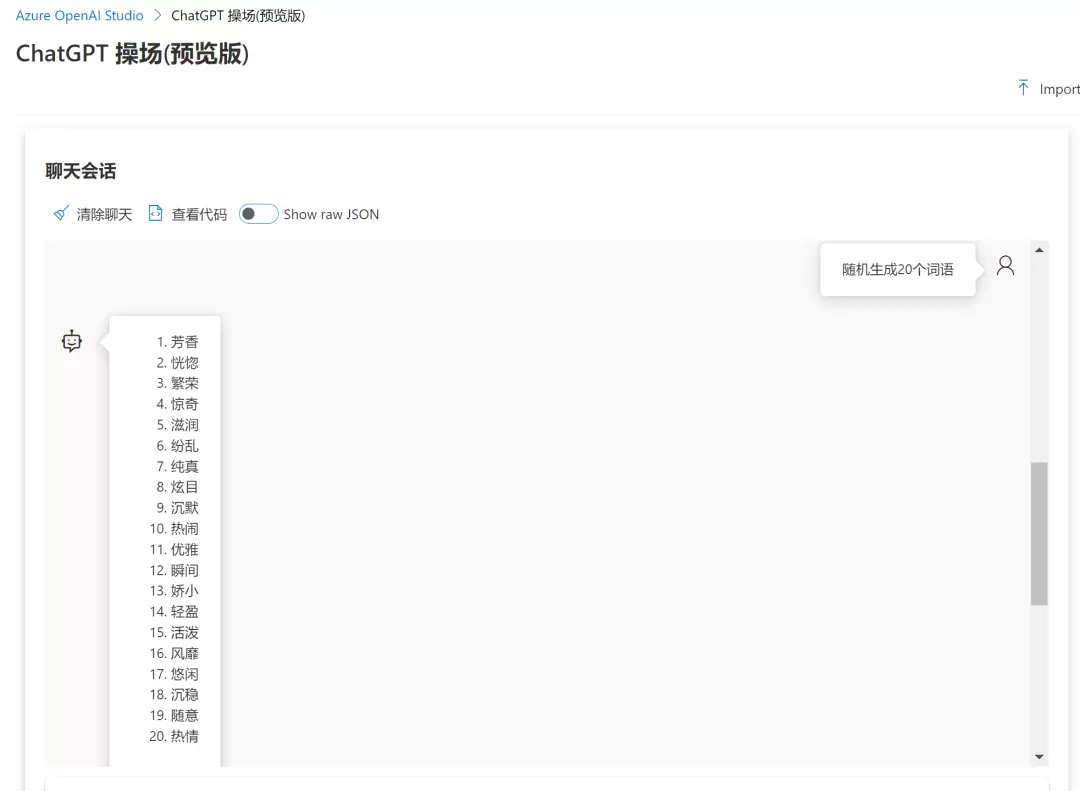Toggle the Show raw JSON switch
Screen dimensions: 1080x791
coord(258,214)
